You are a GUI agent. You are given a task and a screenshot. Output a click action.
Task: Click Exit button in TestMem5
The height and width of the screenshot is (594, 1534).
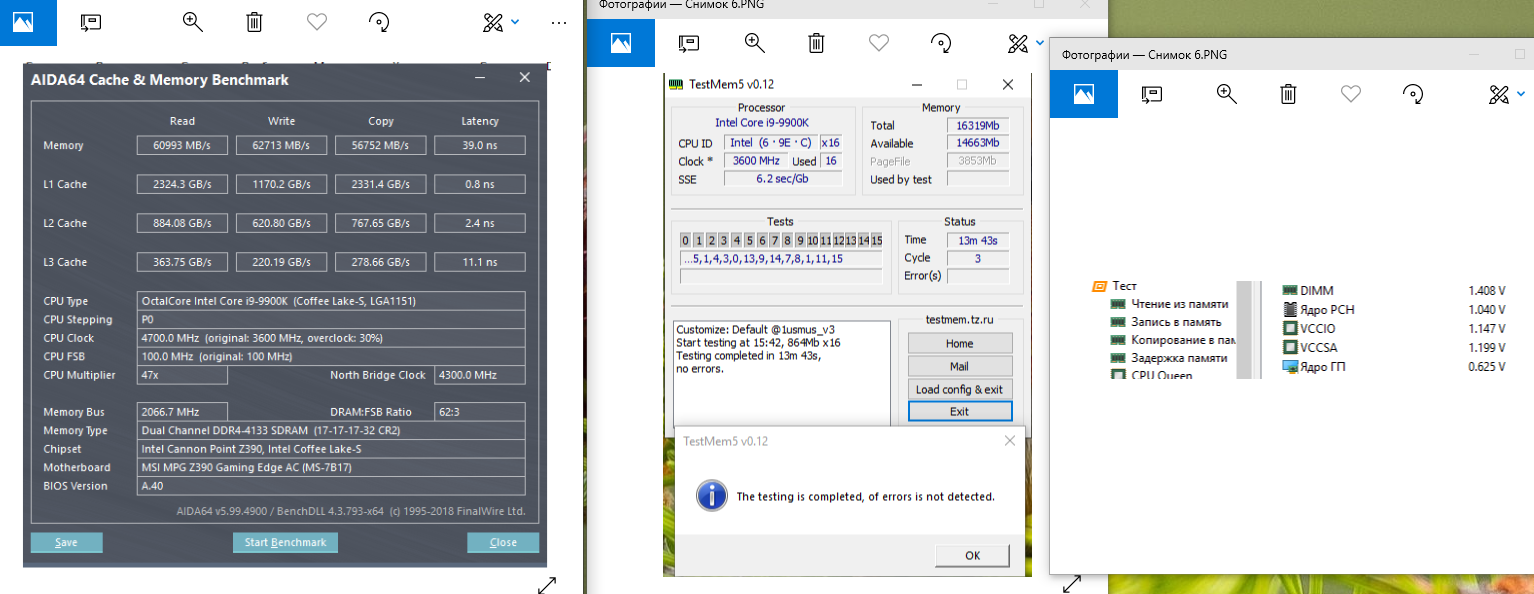point(960,411)
